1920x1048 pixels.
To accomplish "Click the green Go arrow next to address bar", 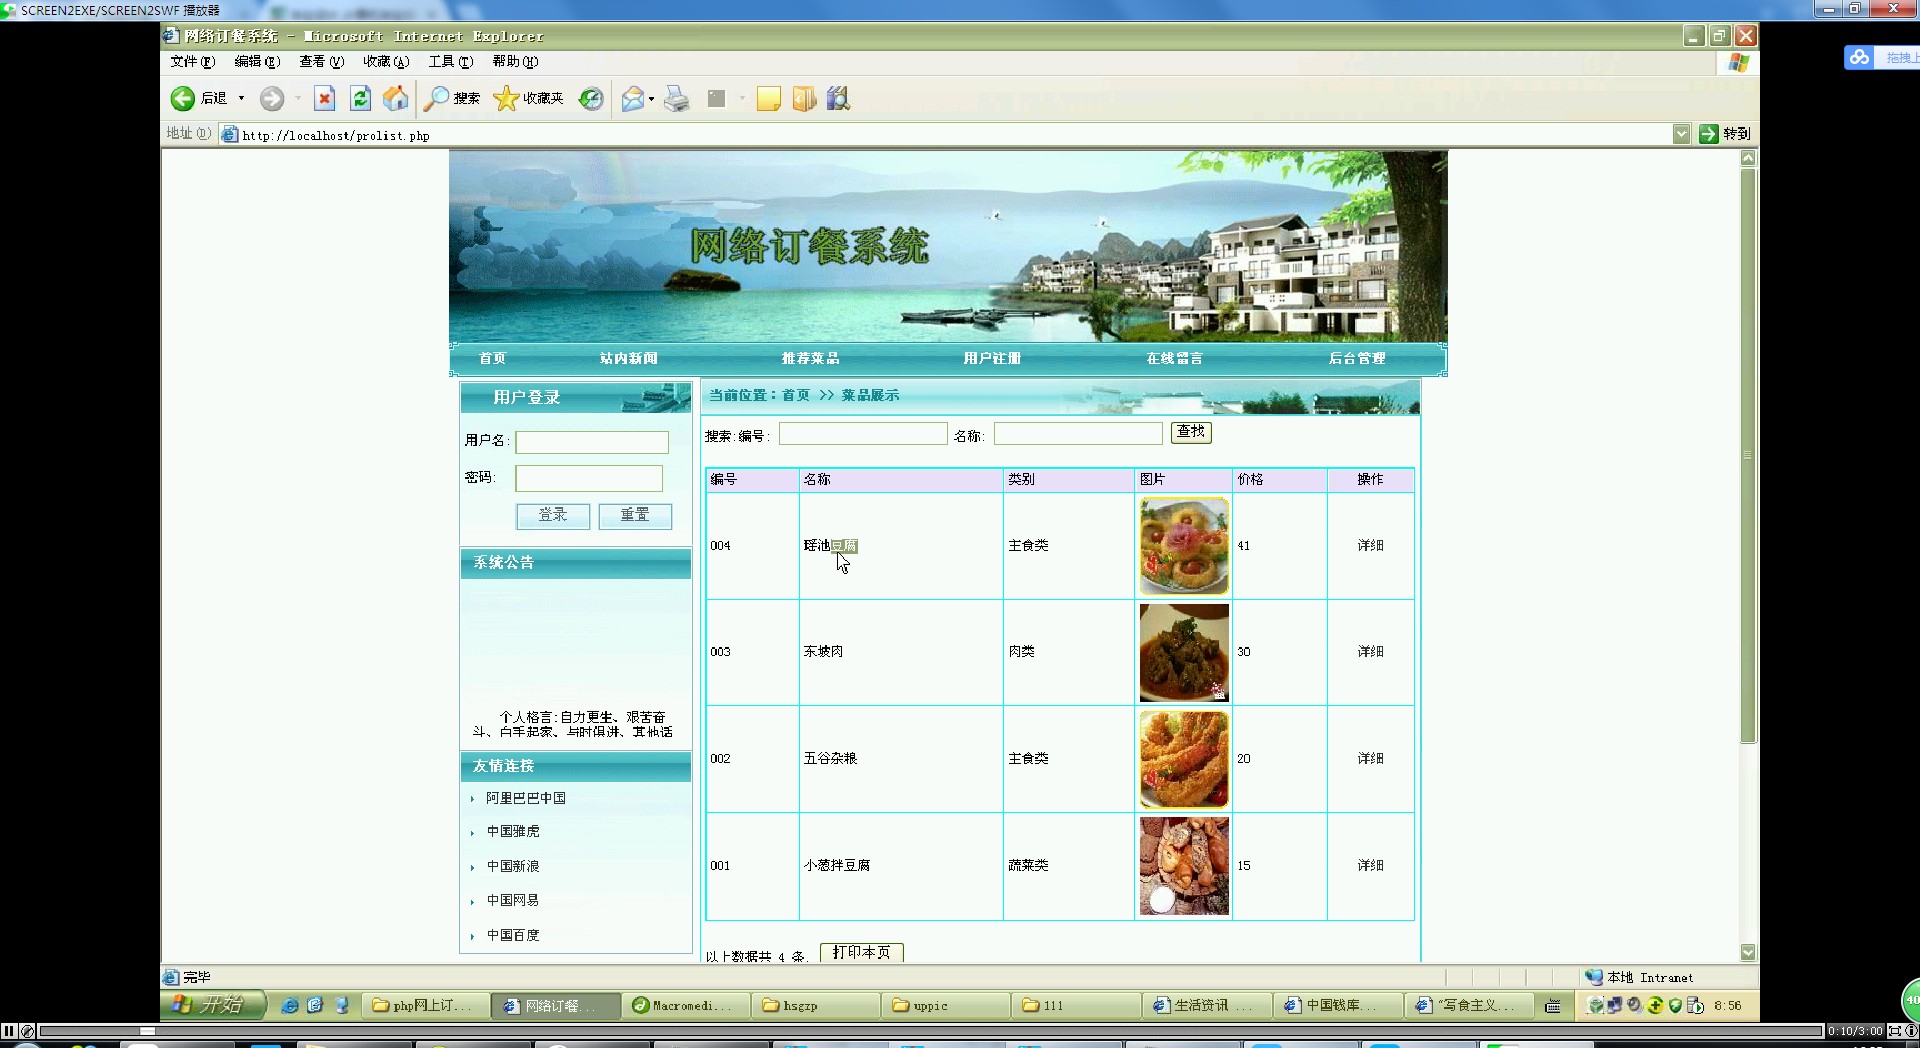I will pos(1709,134).
